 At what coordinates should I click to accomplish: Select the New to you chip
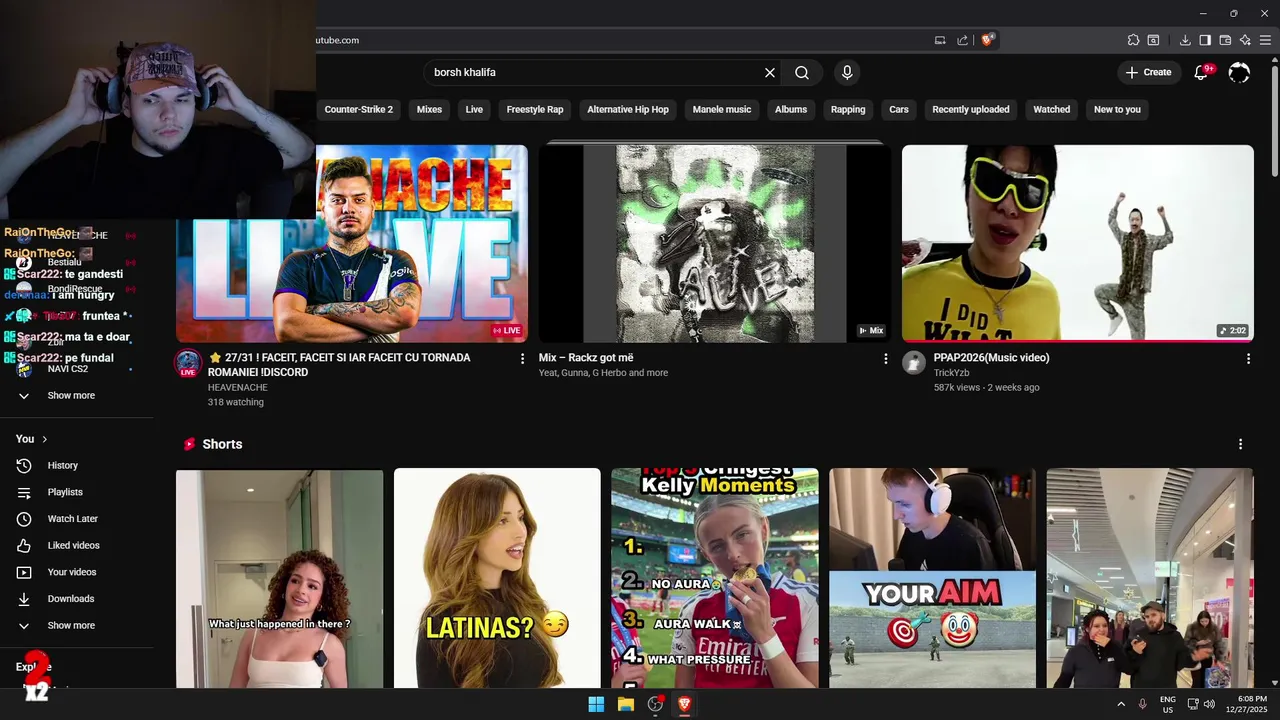(x=1117, y=109)
